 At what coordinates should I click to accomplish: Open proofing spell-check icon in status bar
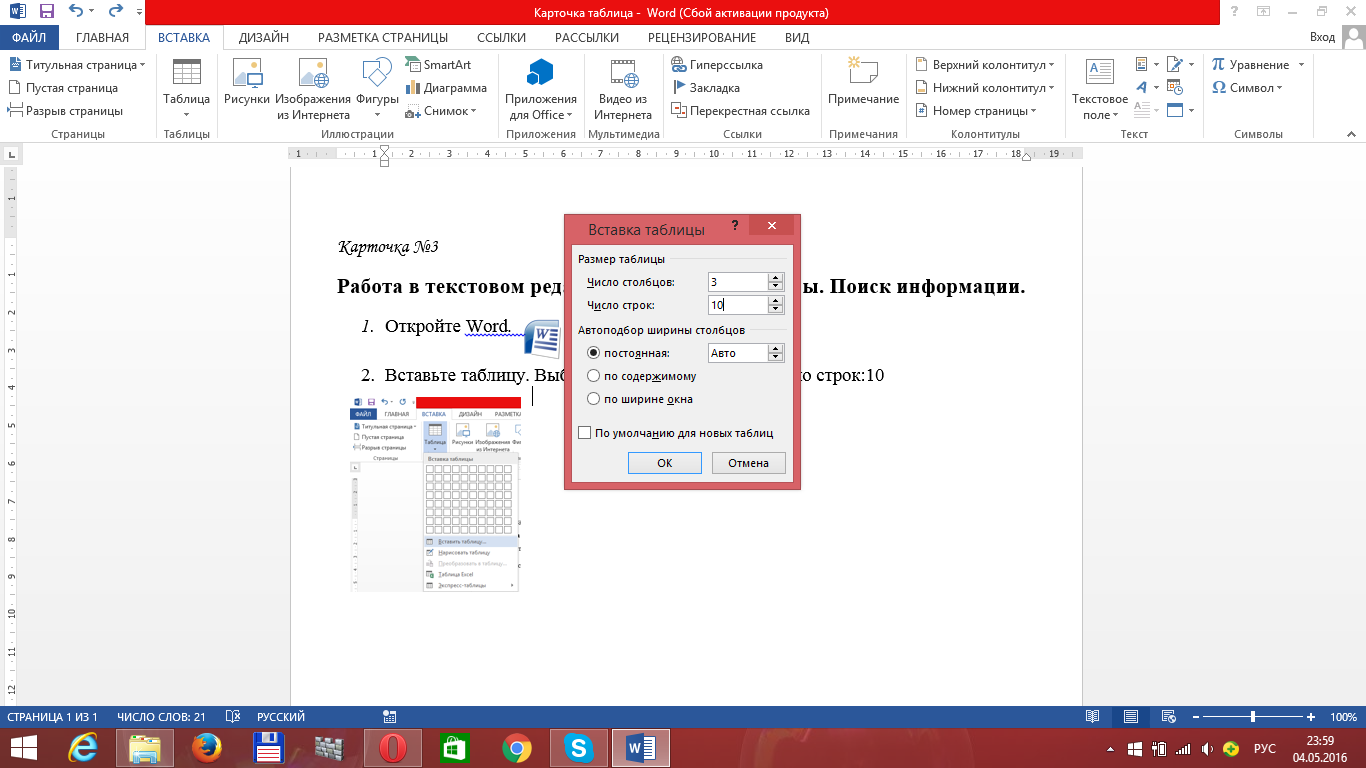coord(233,717)
